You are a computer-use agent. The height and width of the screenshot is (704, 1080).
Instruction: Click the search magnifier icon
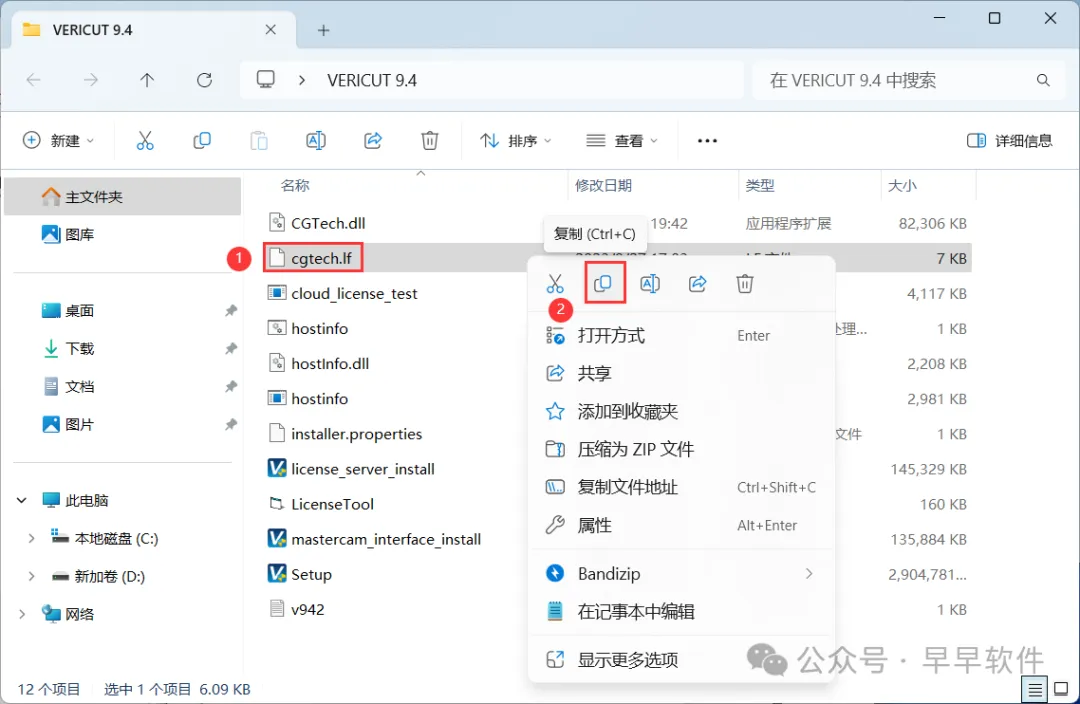coord(1043,80)
